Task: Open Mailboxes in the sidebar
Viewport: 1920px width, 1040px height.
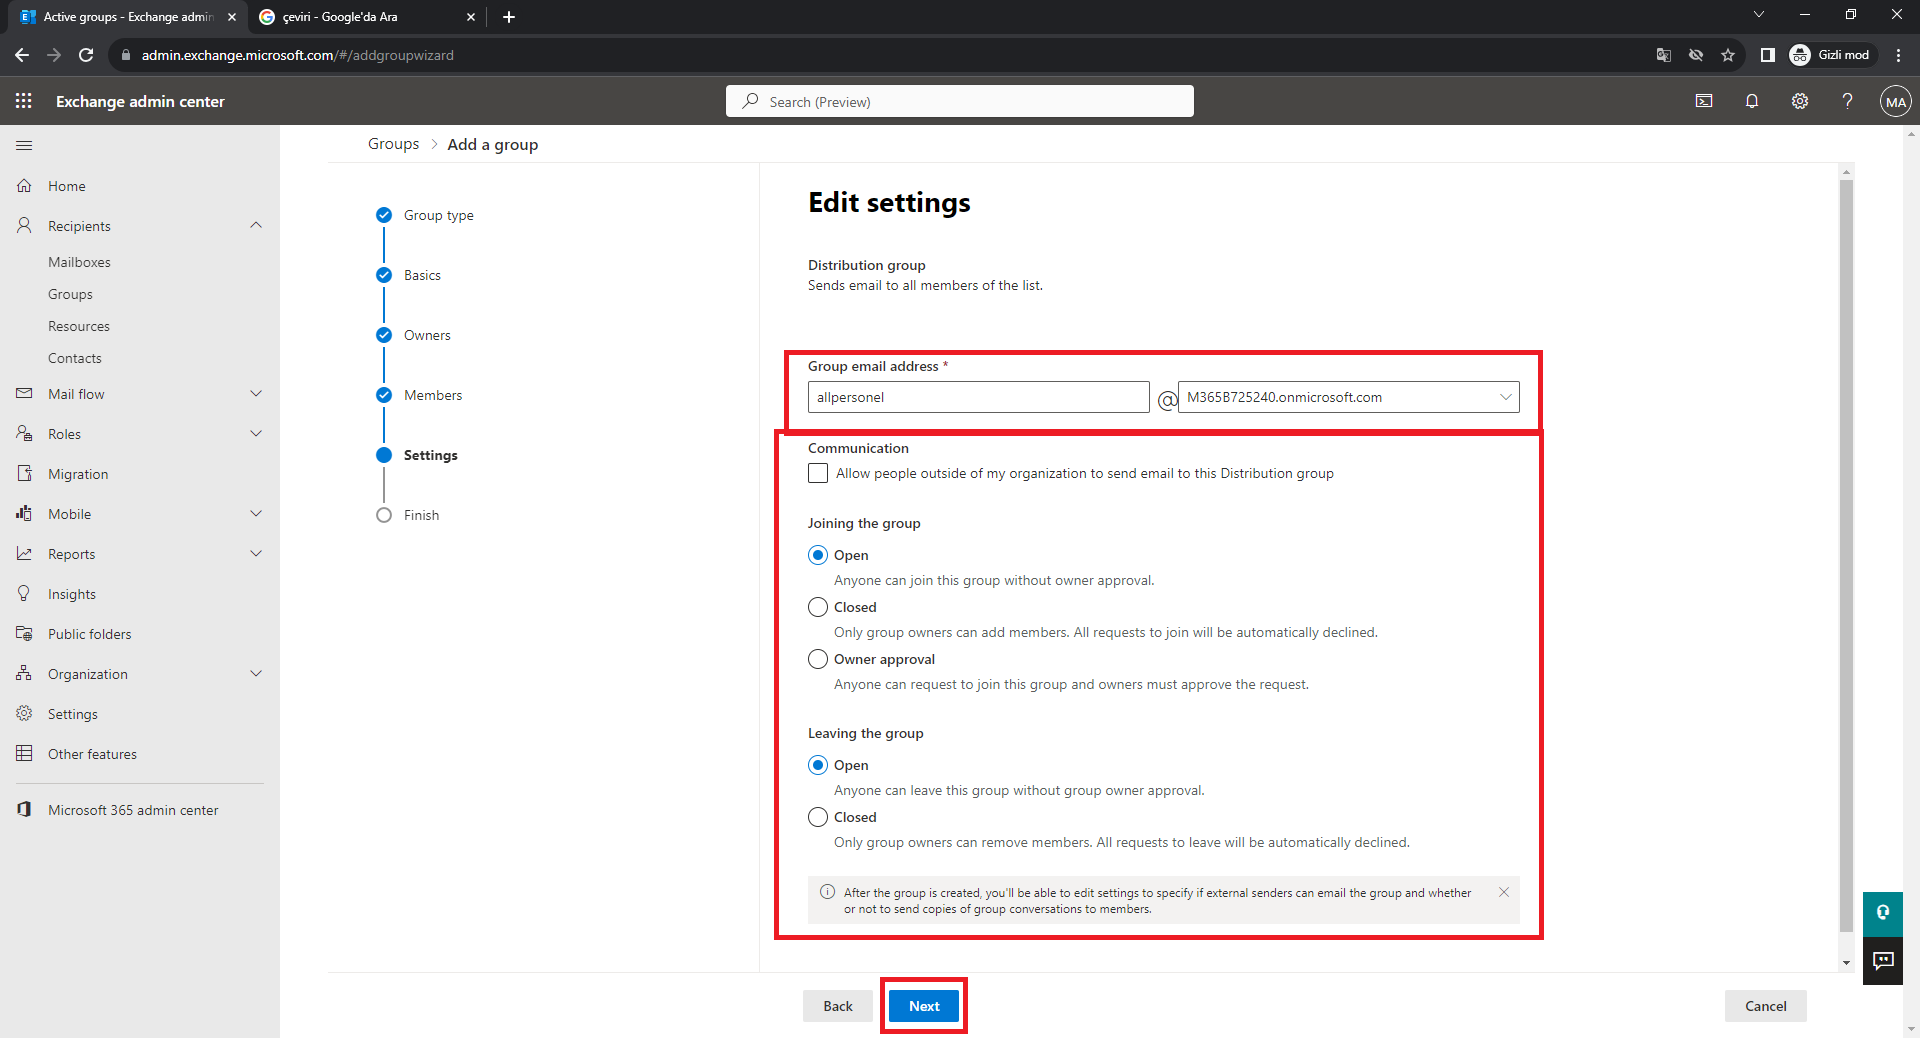Action: [79, 262]
